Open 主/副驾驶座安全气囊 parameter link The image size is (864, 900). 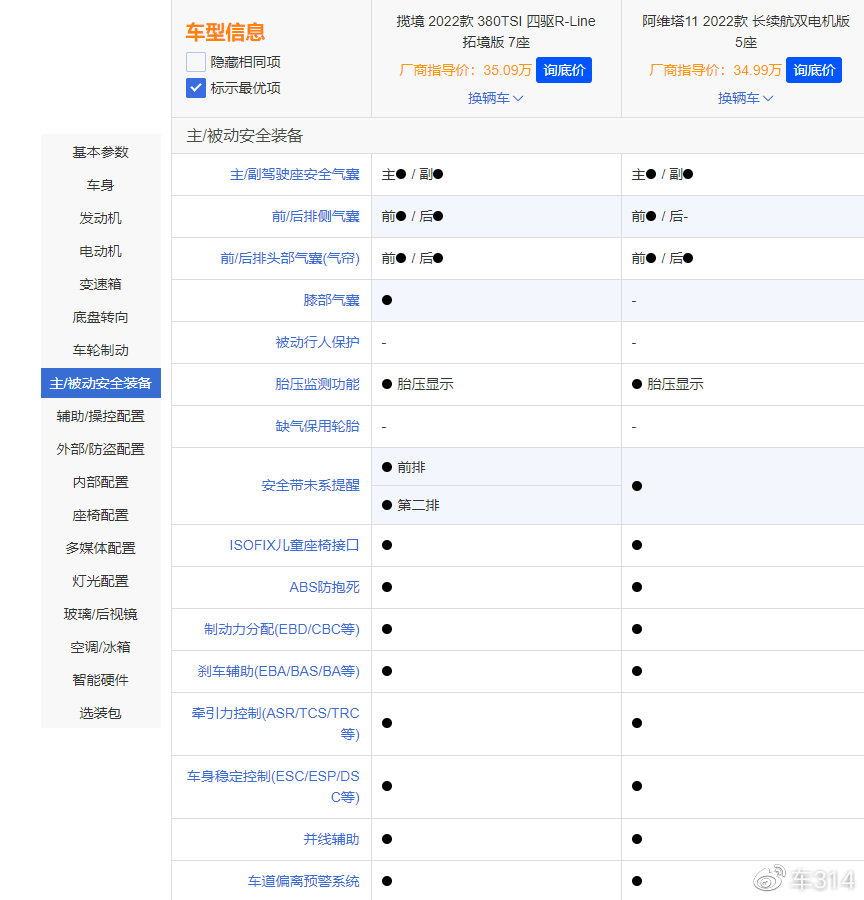pos(295,174)
